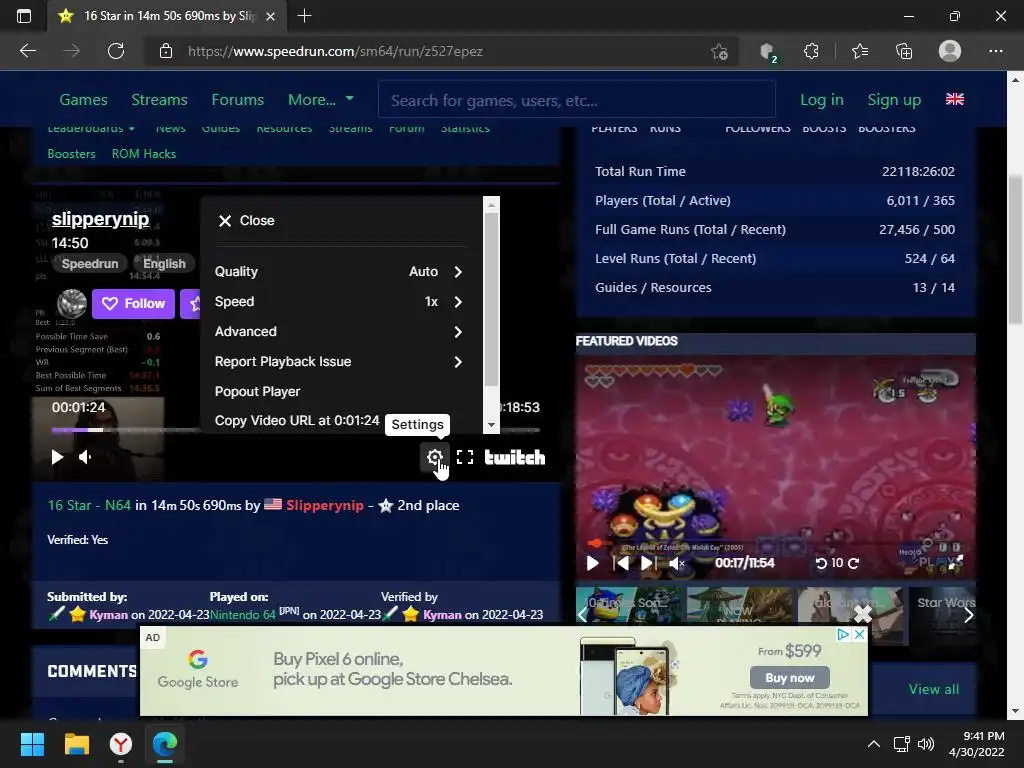Open the N64 platform link
This screenshot has height=768, width=1024.
click(118, 505)
